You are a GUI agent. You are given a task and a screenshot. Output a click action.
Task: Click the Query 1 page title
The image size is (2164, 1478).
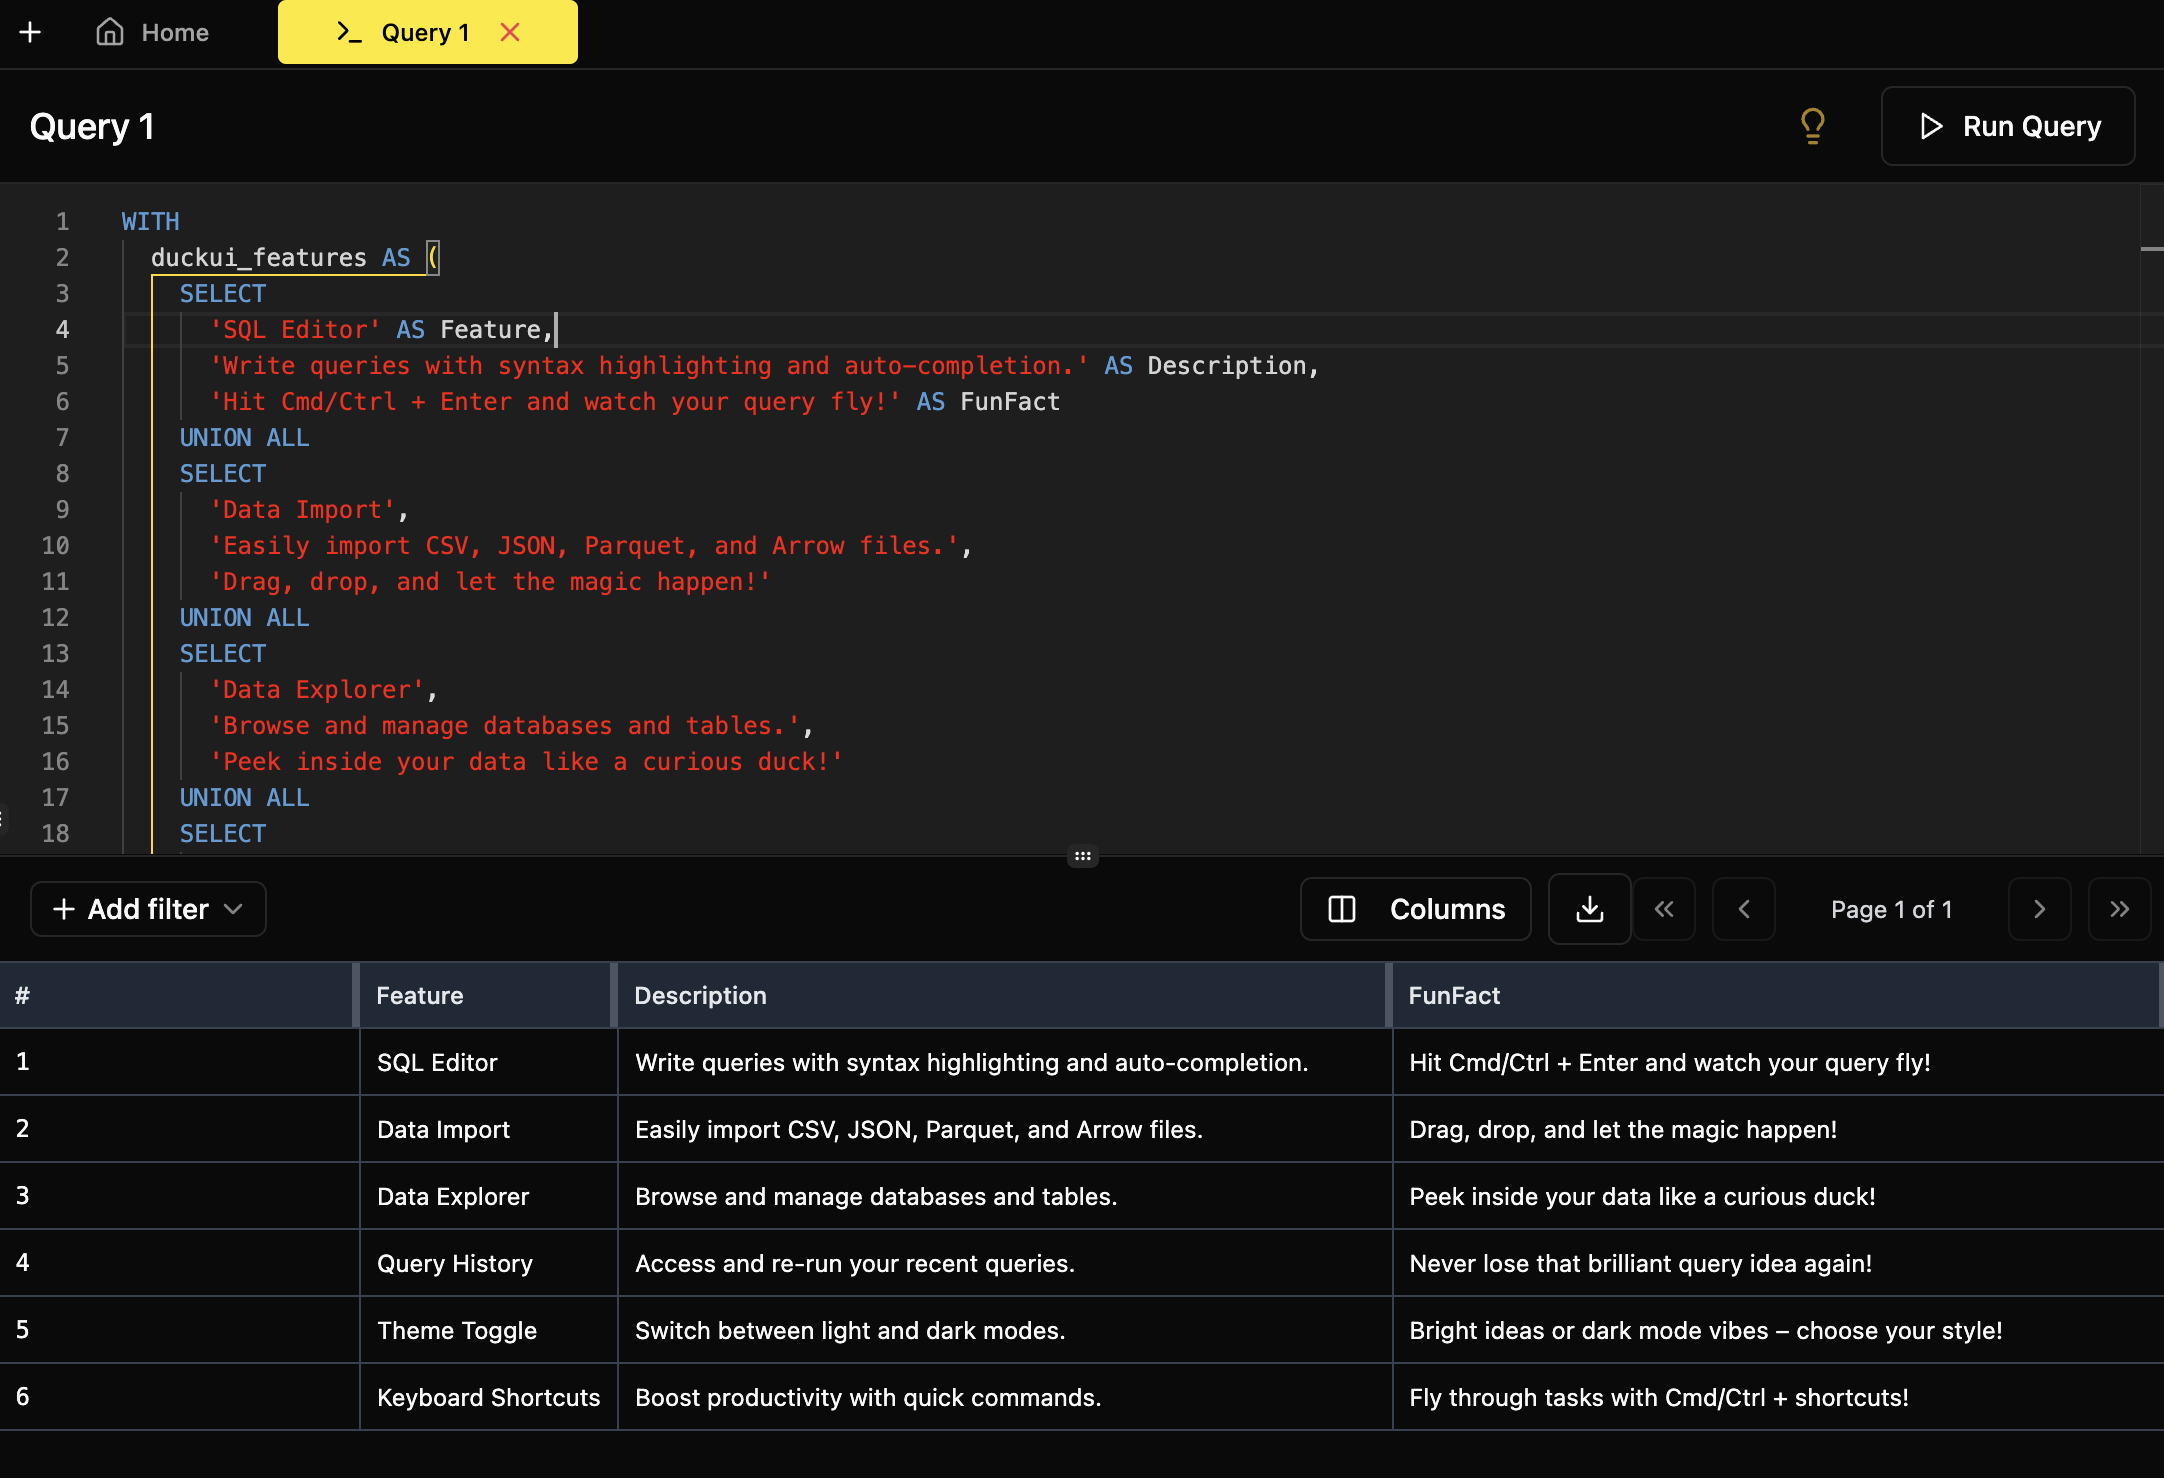92,126
